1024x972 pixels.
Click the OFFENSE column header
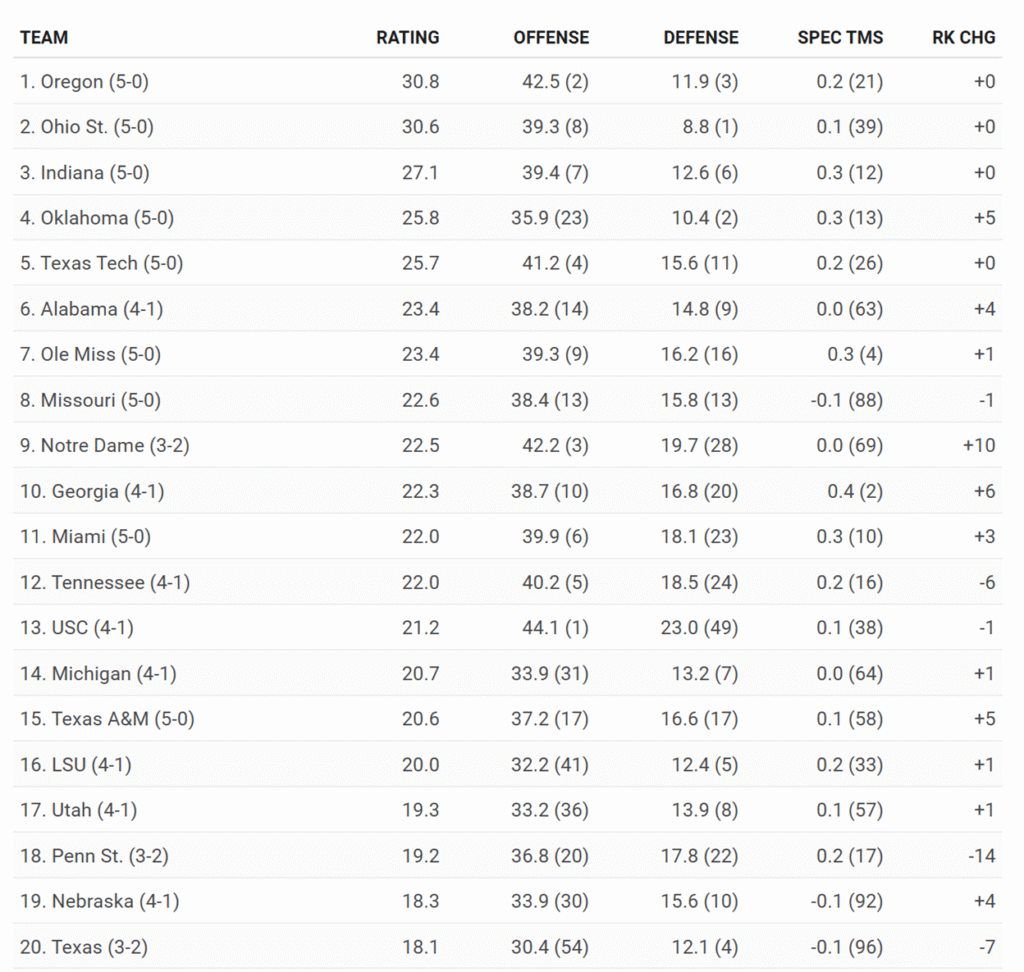pos(551,38)
